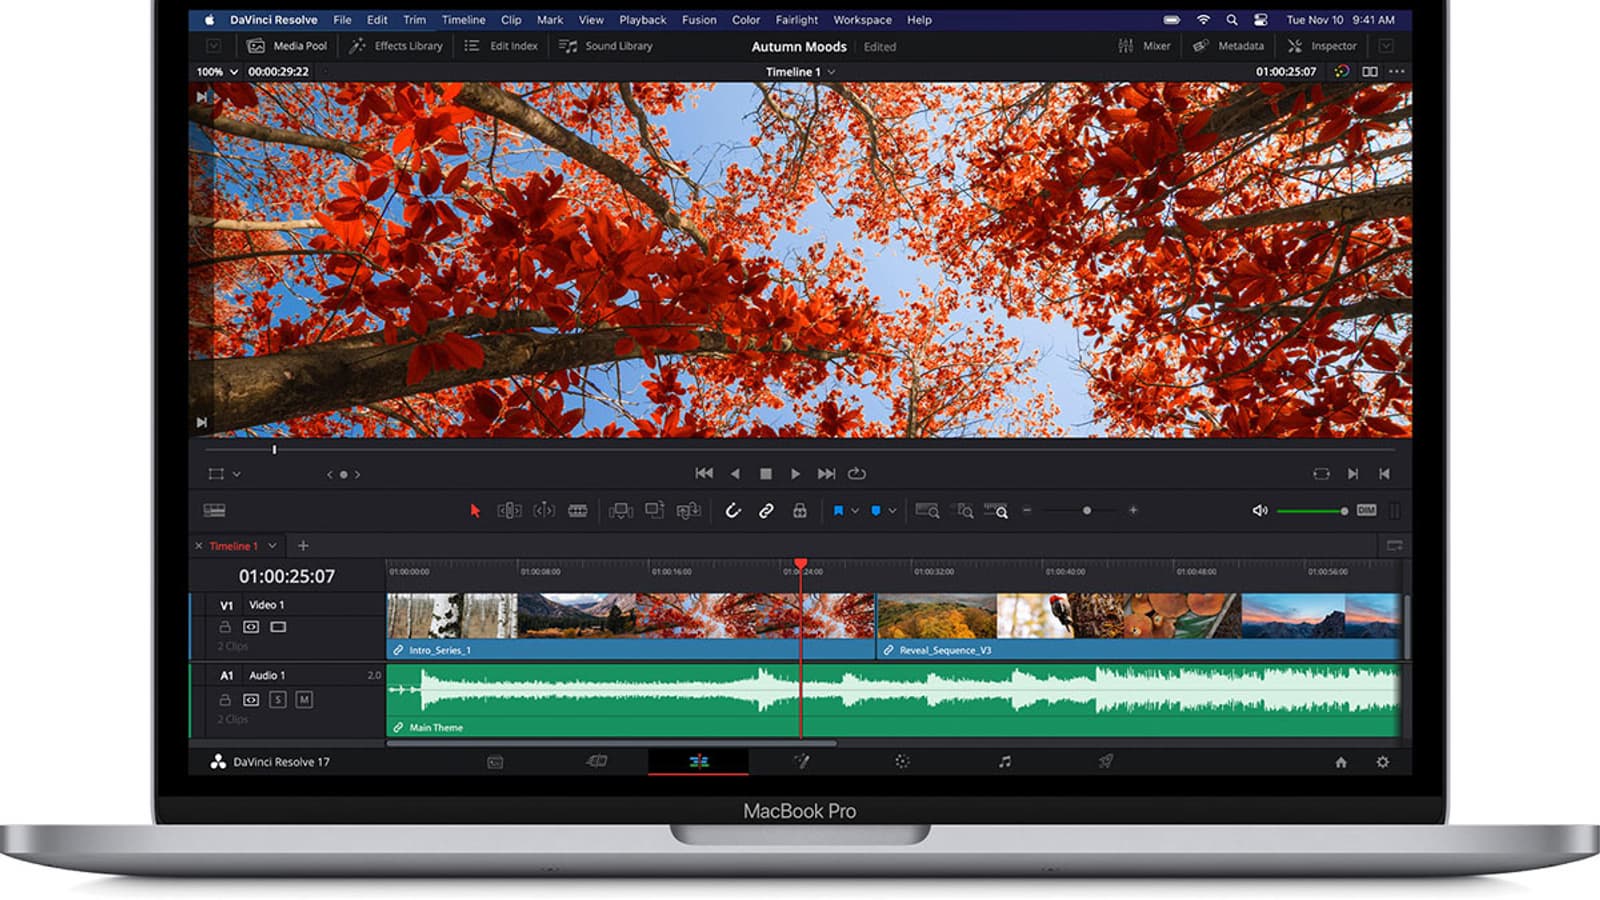
Task: Open Project Settings gear icon
Action: coord(1383,762)
